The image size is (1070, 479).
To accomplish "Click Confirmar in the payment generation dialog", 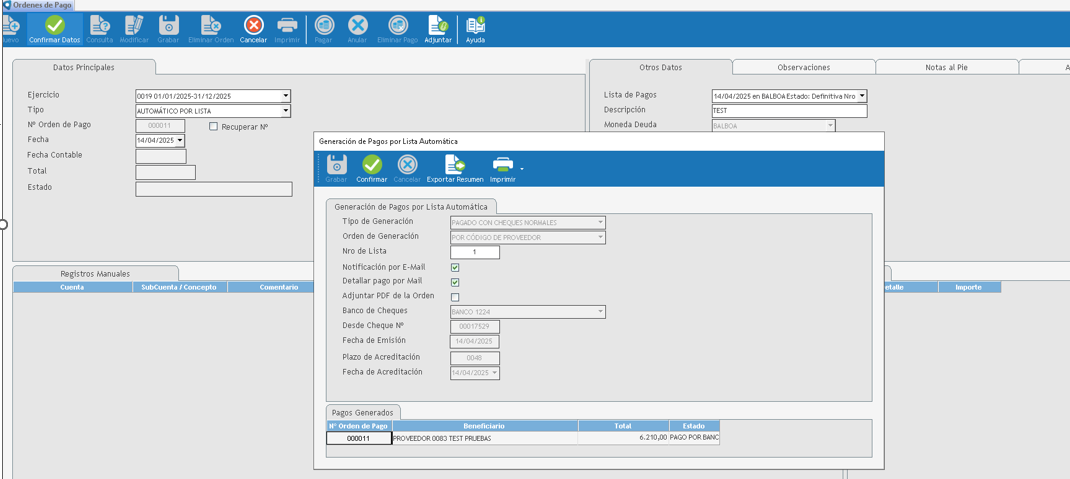I will [x=372, y=168].
